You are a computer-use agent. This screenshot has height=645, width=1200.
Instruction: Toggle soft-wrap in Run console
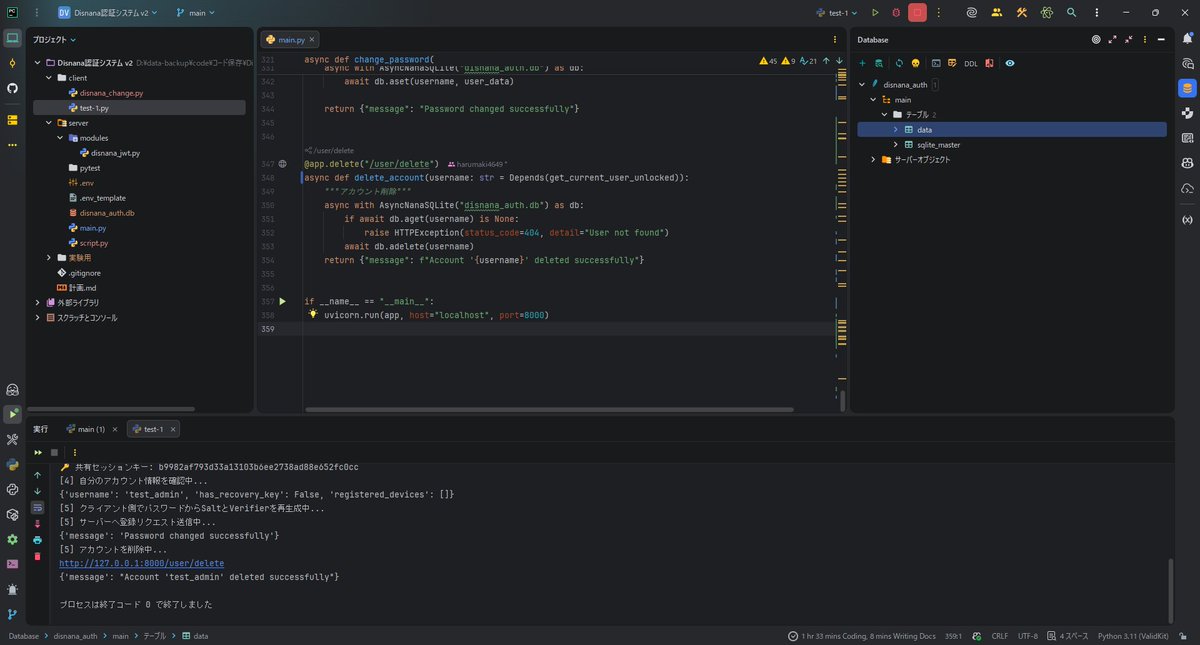[x=38, y=507]
